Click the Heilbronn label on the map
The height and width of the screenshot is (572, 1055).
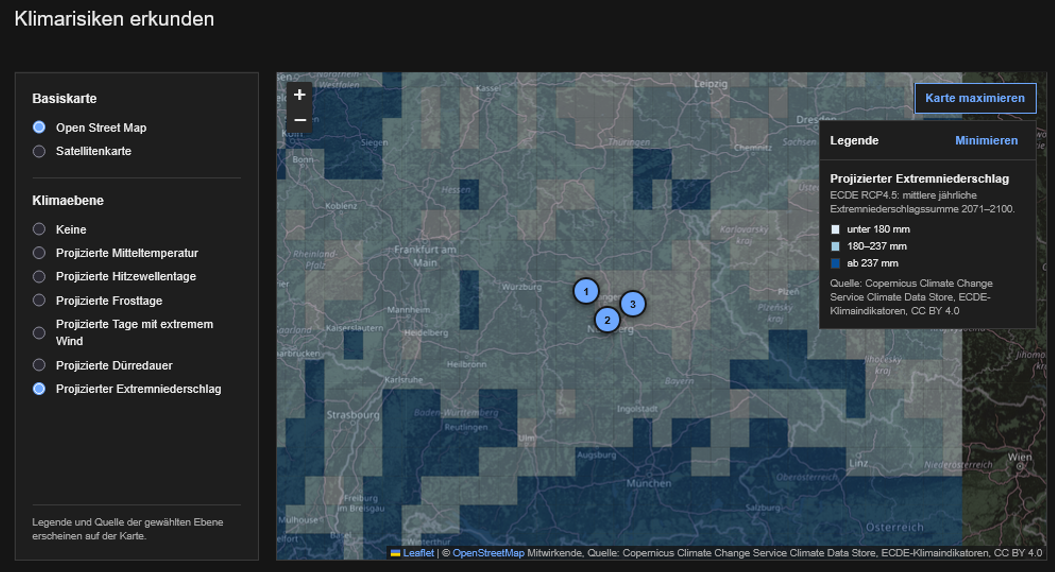pos(466,364)
